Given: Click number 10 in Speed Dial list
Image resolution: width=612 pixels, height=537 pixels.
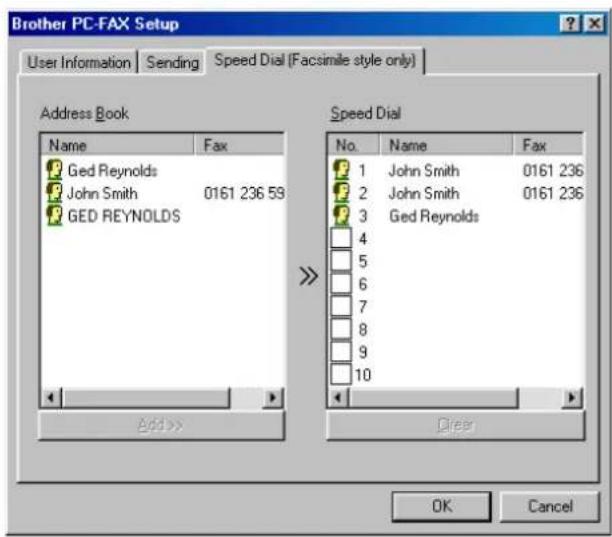Looking at the screenshot, I should (363, 375).
